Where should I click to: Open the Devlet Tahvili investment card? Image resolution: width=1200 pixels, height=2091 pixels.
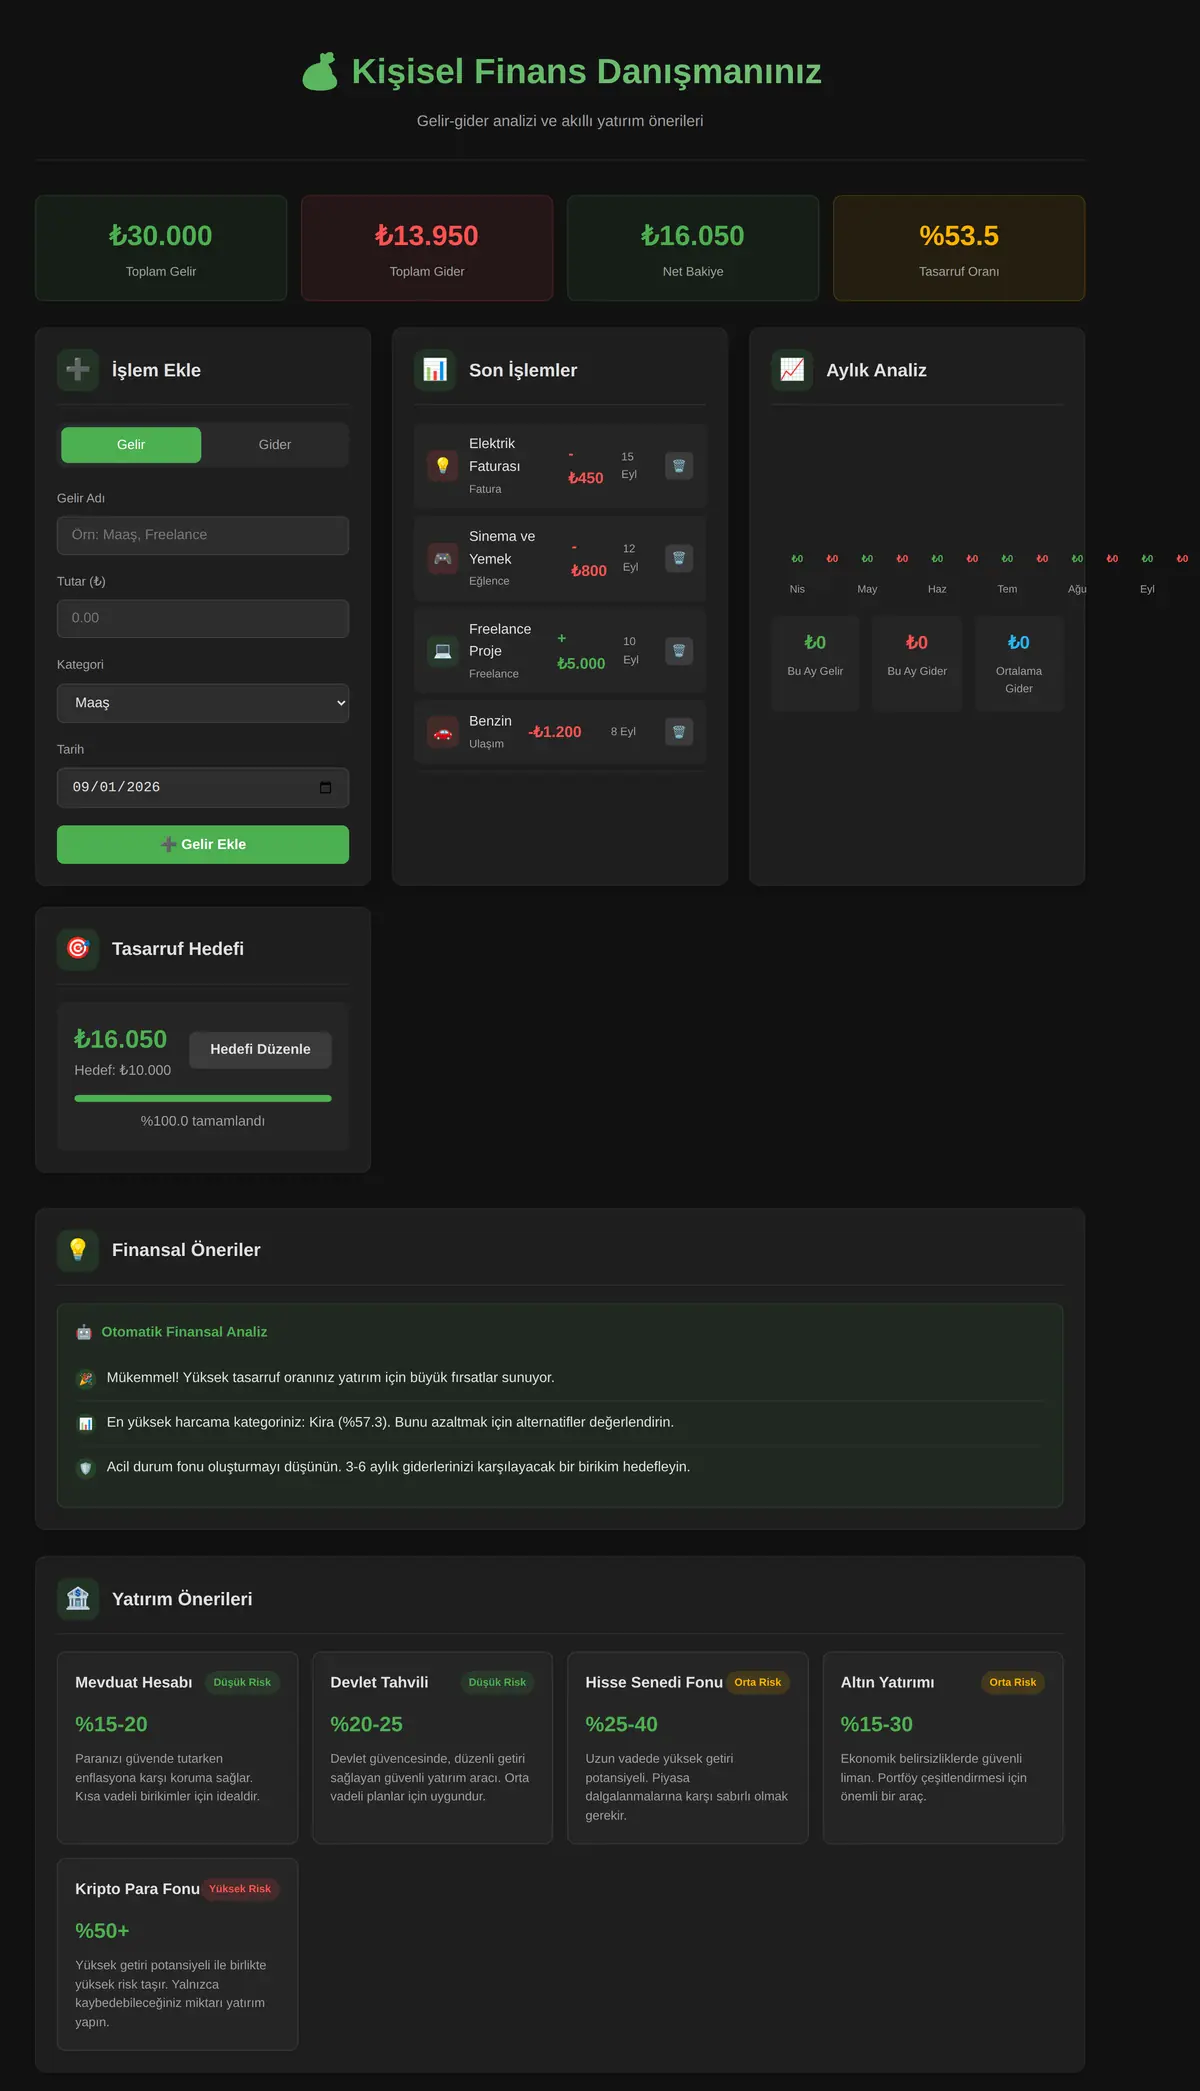[x=433, y=1747]
